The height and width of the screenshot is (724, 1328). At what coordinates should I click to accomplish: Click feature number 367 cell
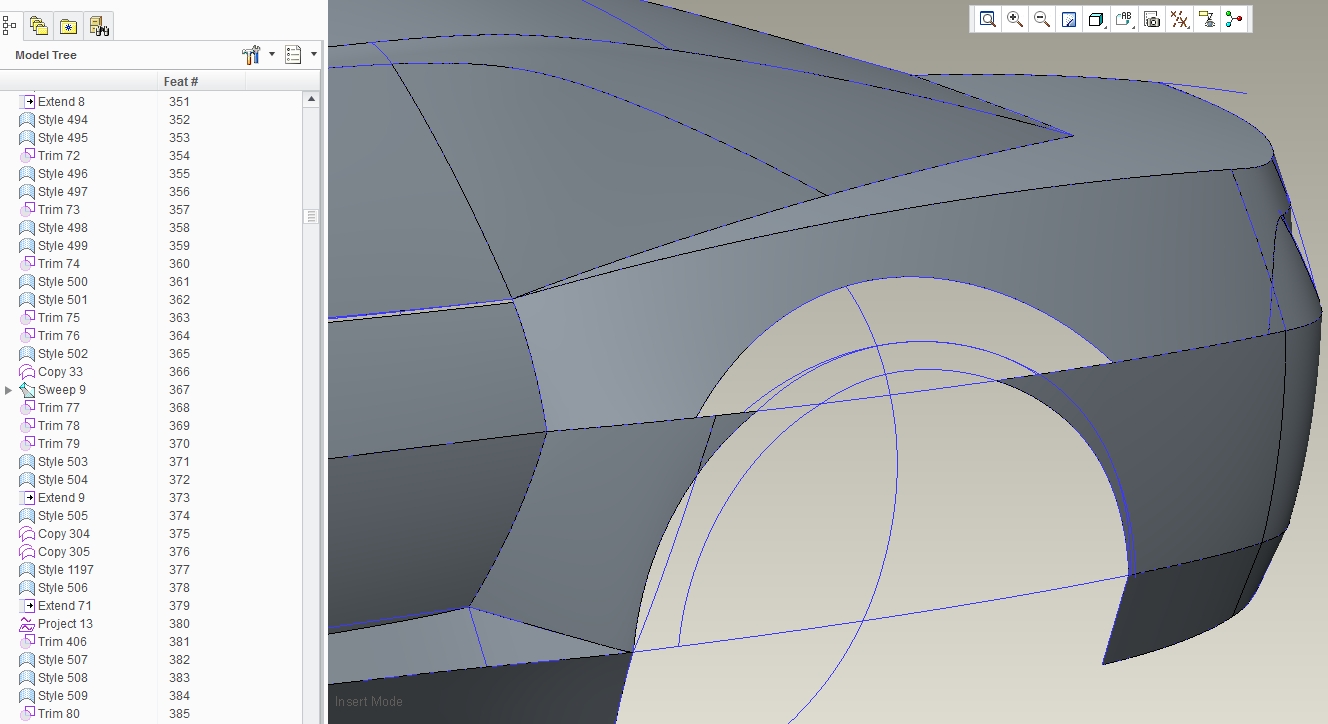(x=179, y=390)
